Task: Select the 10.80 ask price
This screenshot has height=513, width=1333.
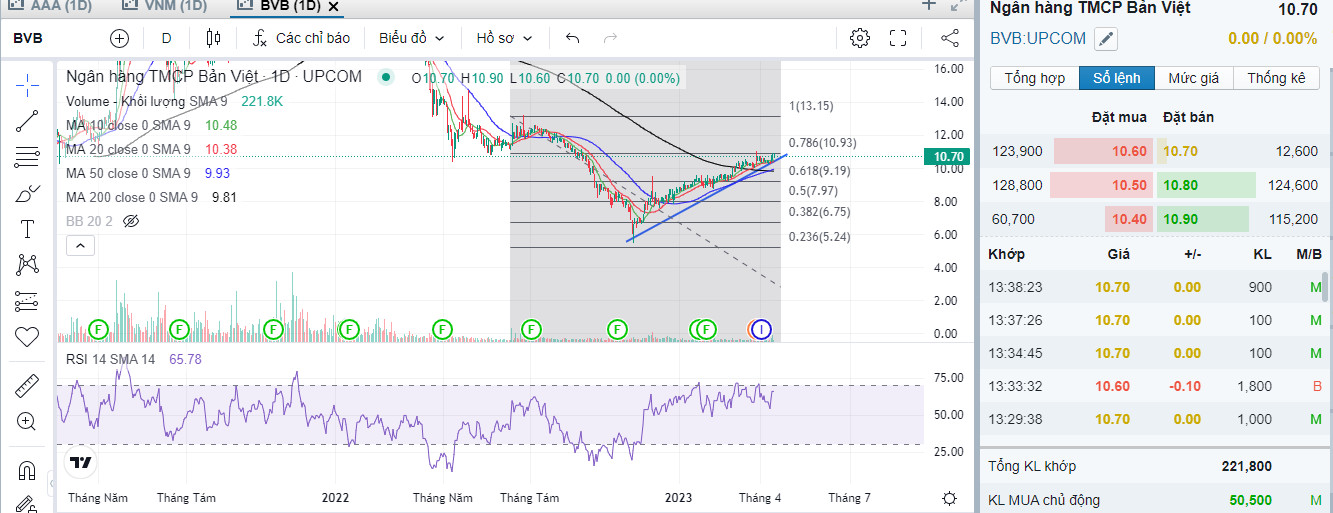Action: click(1181, 185)
